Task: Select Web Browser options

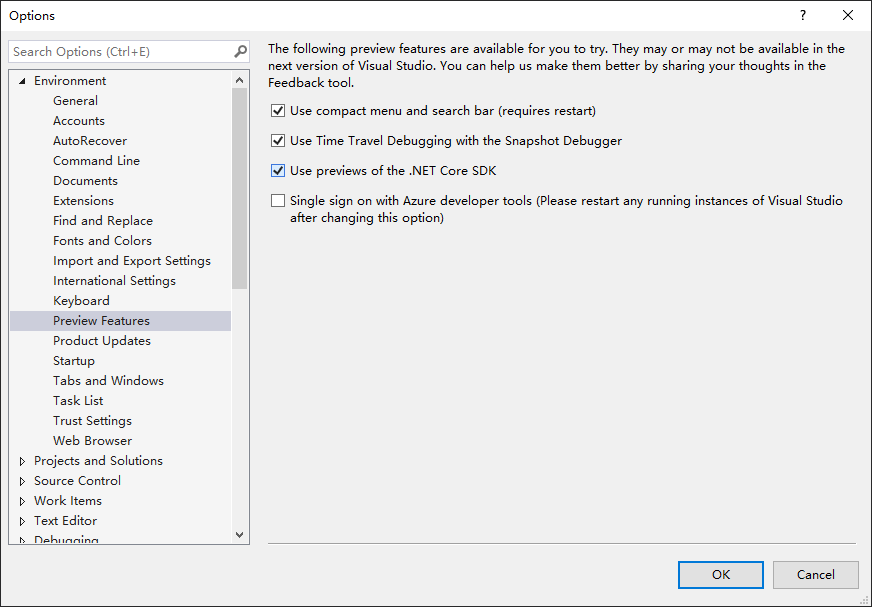Action: 92,441
